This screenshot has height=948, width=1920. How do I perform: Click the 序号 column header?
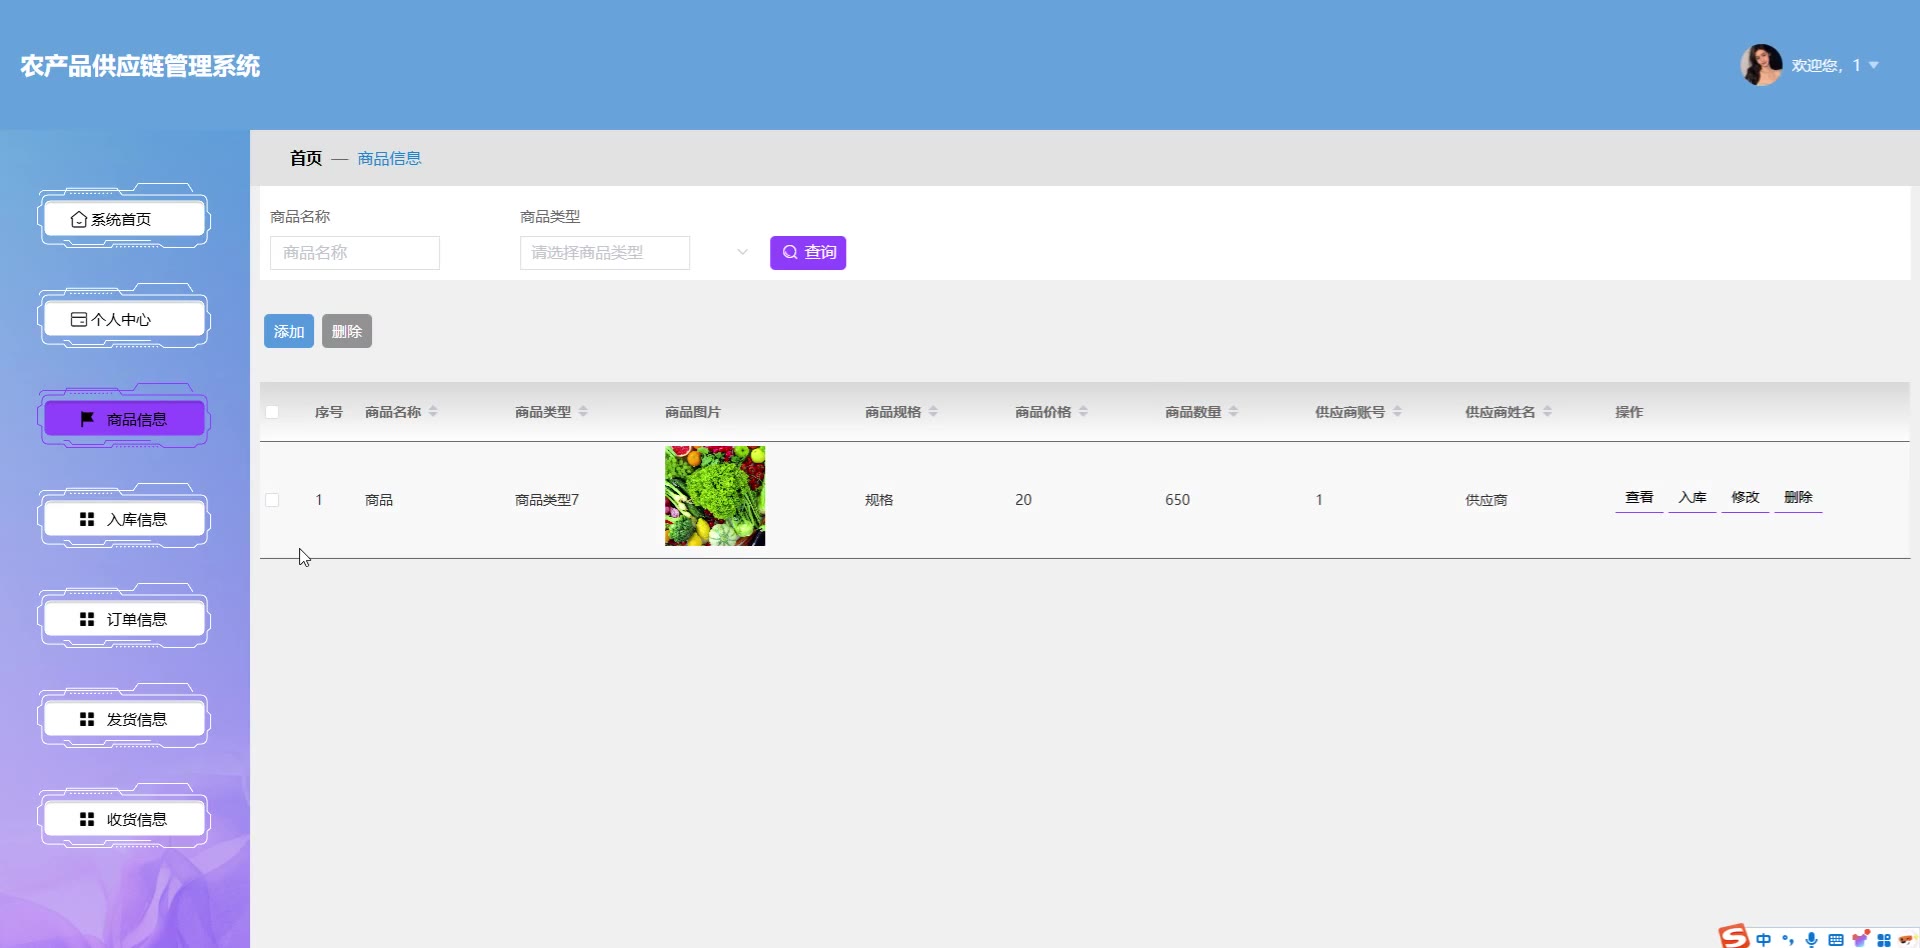coord(329,412)
